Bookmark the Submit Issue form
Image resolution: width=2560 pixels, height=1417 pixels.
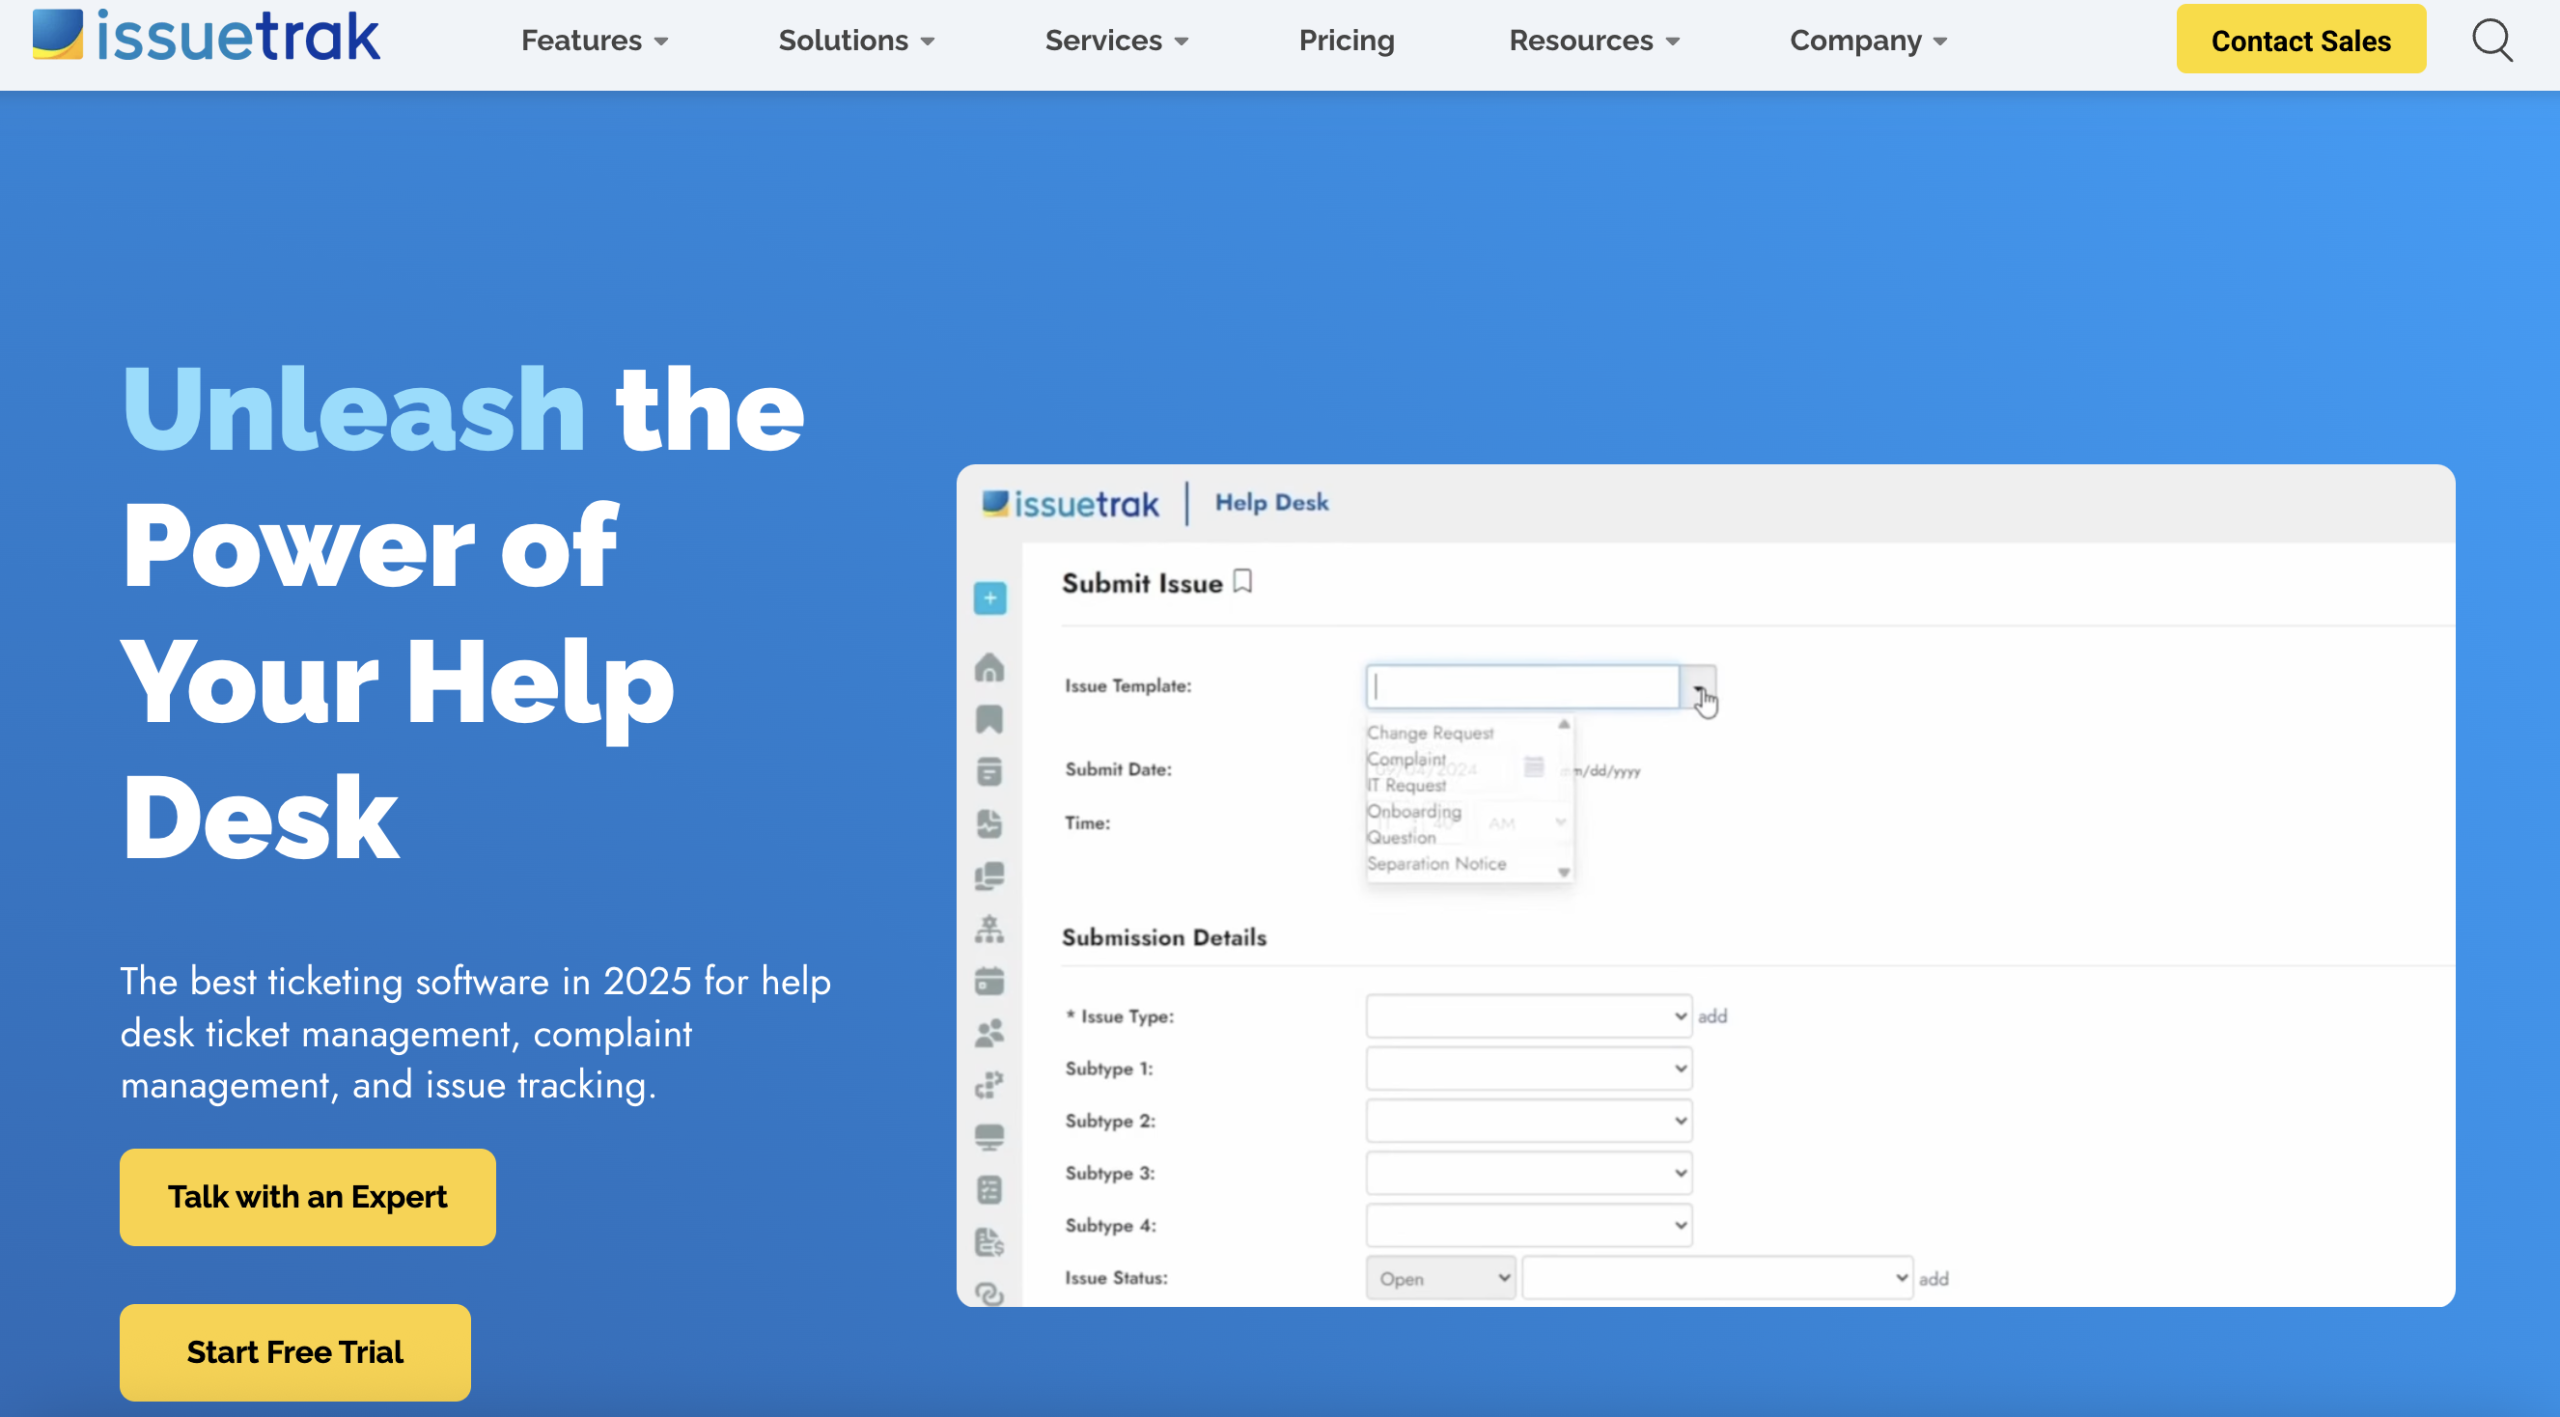coord(1243,581)
